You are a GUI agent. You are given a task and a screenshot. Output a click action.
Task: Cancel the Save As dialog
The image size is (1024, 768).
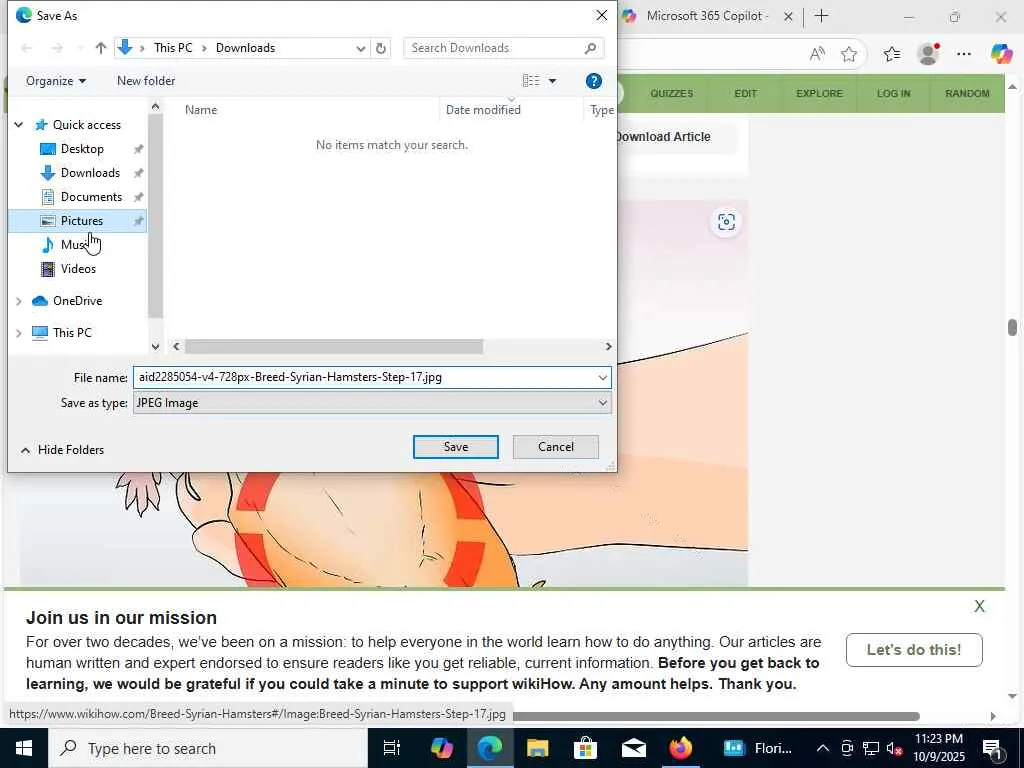click(556, 447)
